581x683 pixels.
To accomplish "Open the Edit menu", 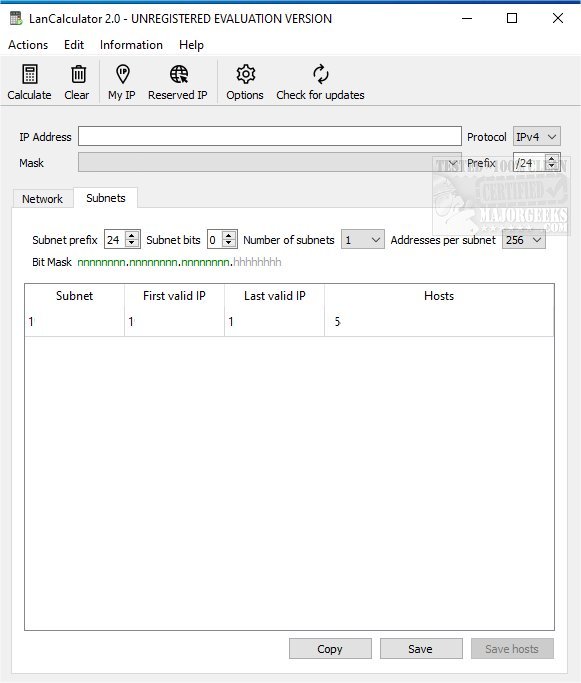I will [74, 45].
